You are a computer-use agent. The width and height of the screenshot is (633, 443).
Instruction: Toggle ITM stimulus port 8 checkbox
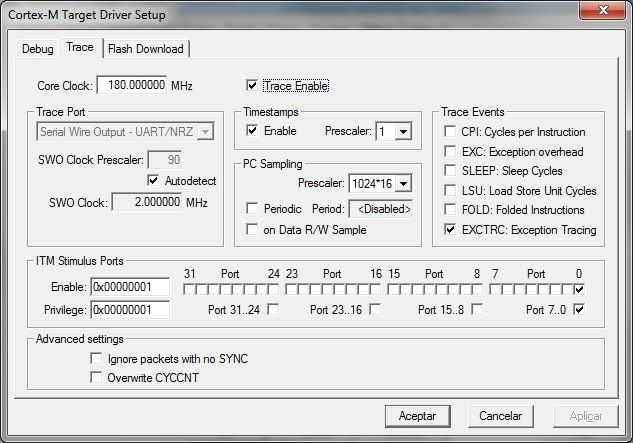tap(478, 289)
